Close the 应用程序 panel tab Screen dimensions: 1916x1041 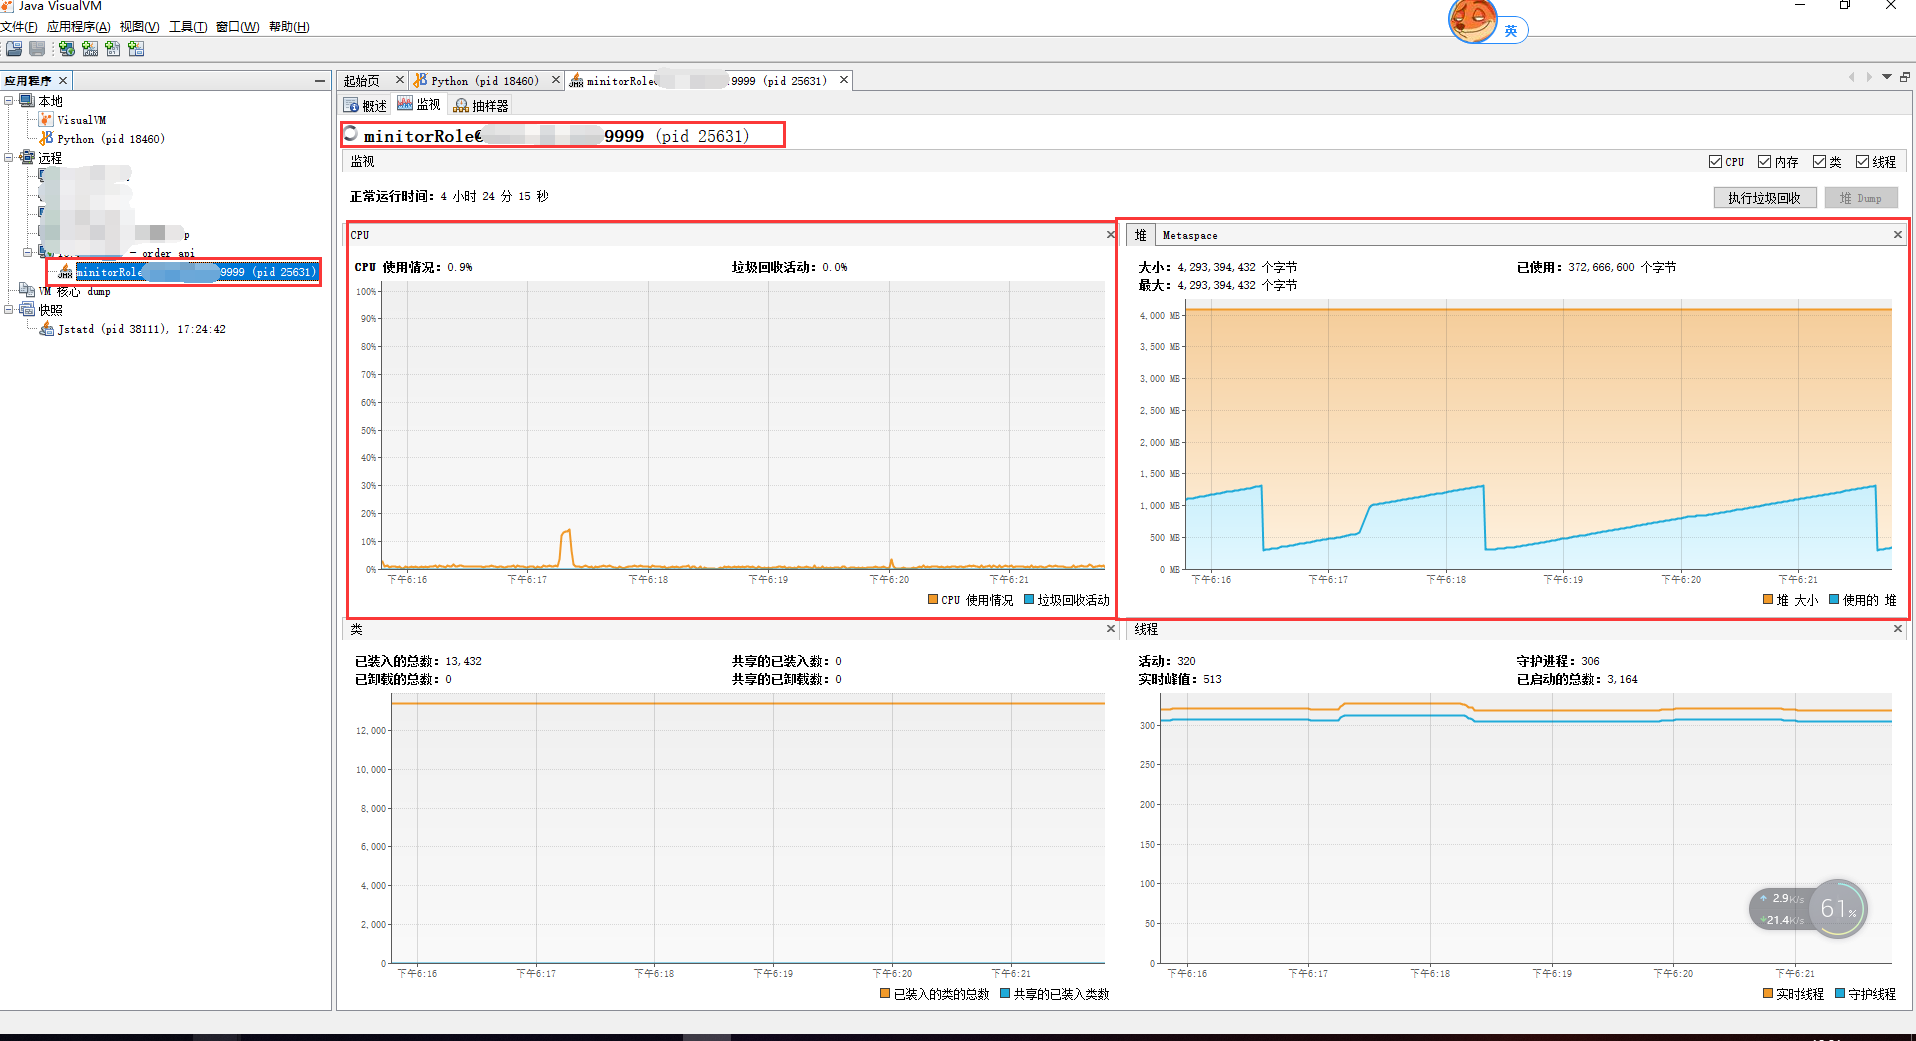pos(63,80)
